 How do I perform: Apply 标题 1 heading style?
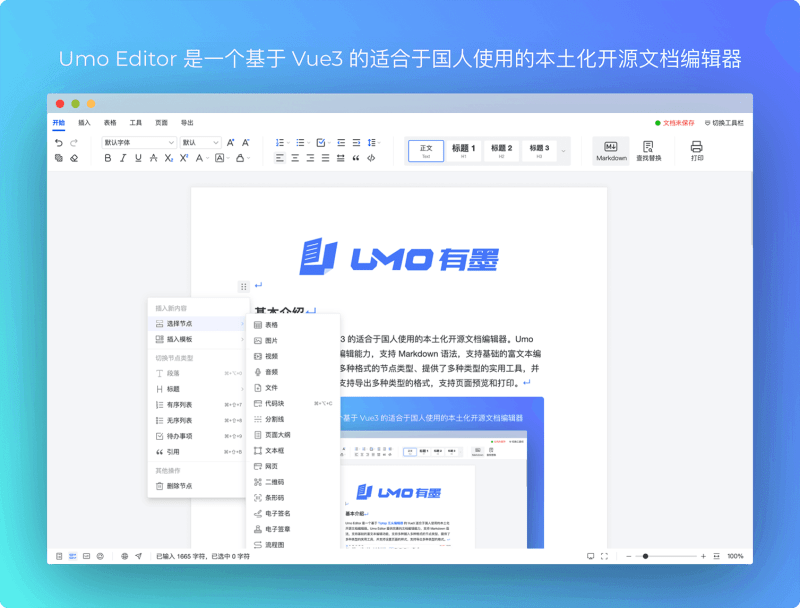click(463, 150)
